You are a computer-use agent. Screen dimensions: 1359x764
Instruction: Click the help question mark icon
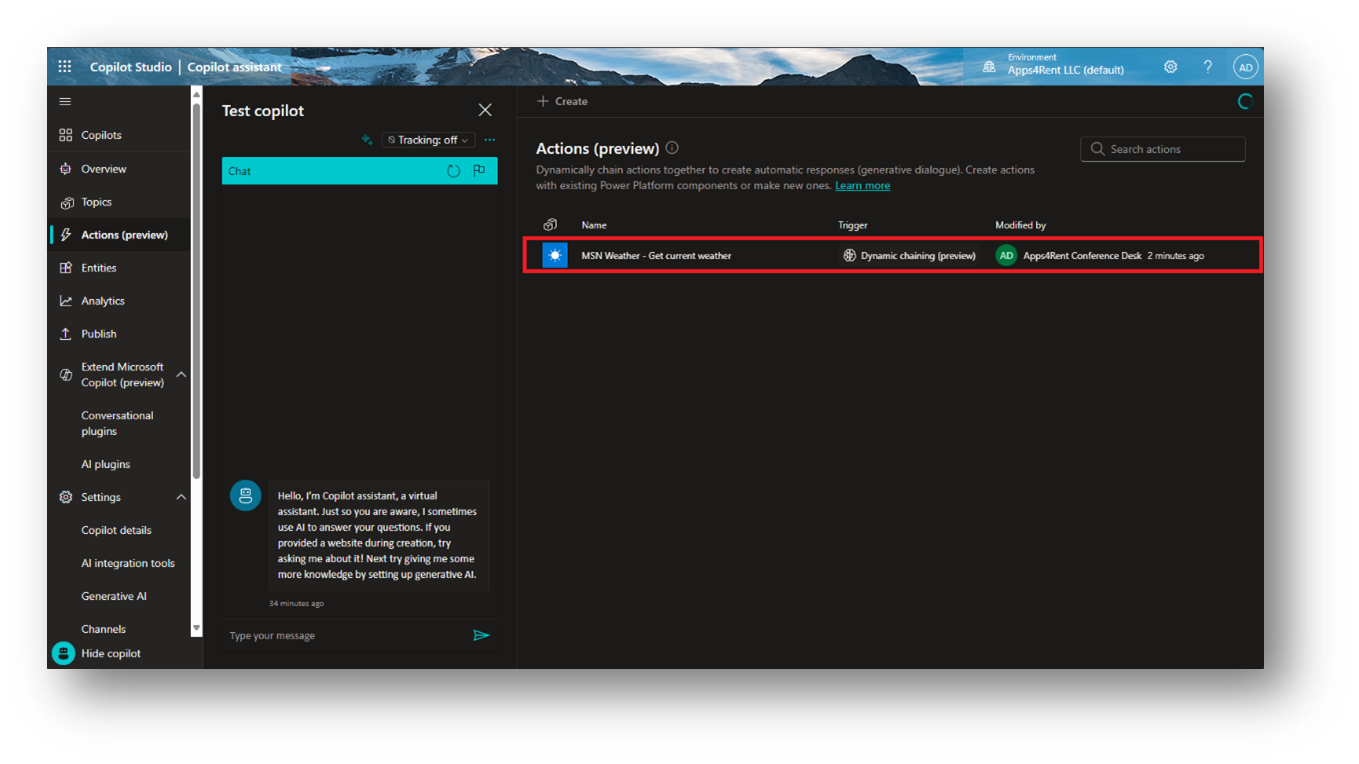click(1207, 66)
